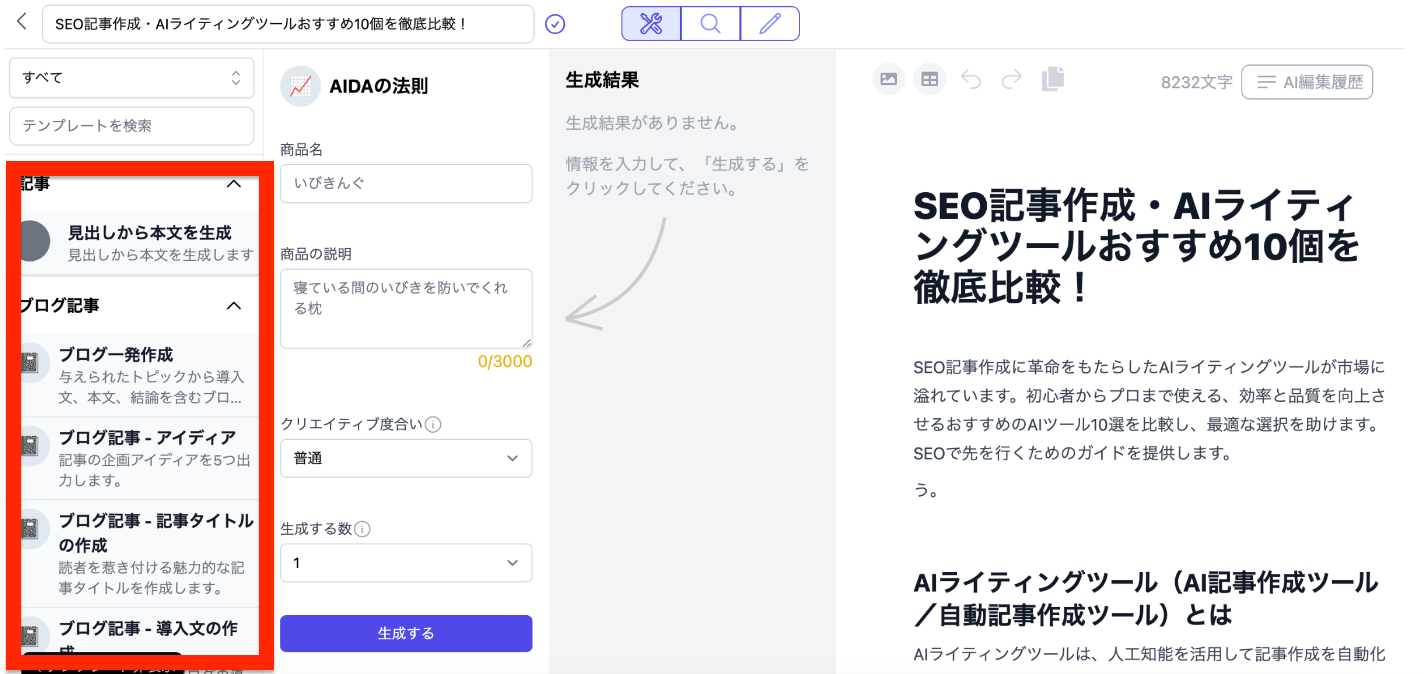1424x674 pixels.
Task: Edit the article title field
Action: [x=288, y=24]
